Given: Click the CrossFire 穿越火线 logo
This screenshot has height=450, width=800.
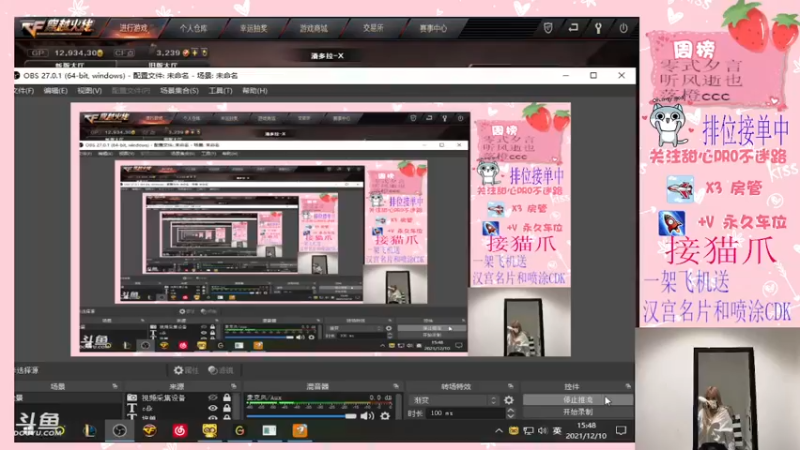Looking at the screenshot, I should (x=59, y=28).
